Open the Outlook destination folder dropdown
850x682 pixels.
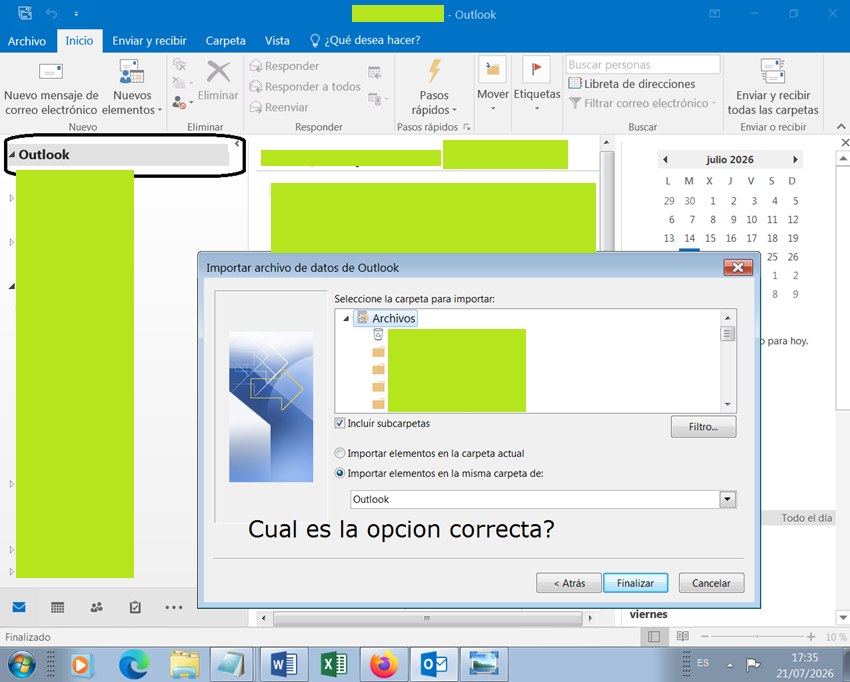click(x=727, y=499)
